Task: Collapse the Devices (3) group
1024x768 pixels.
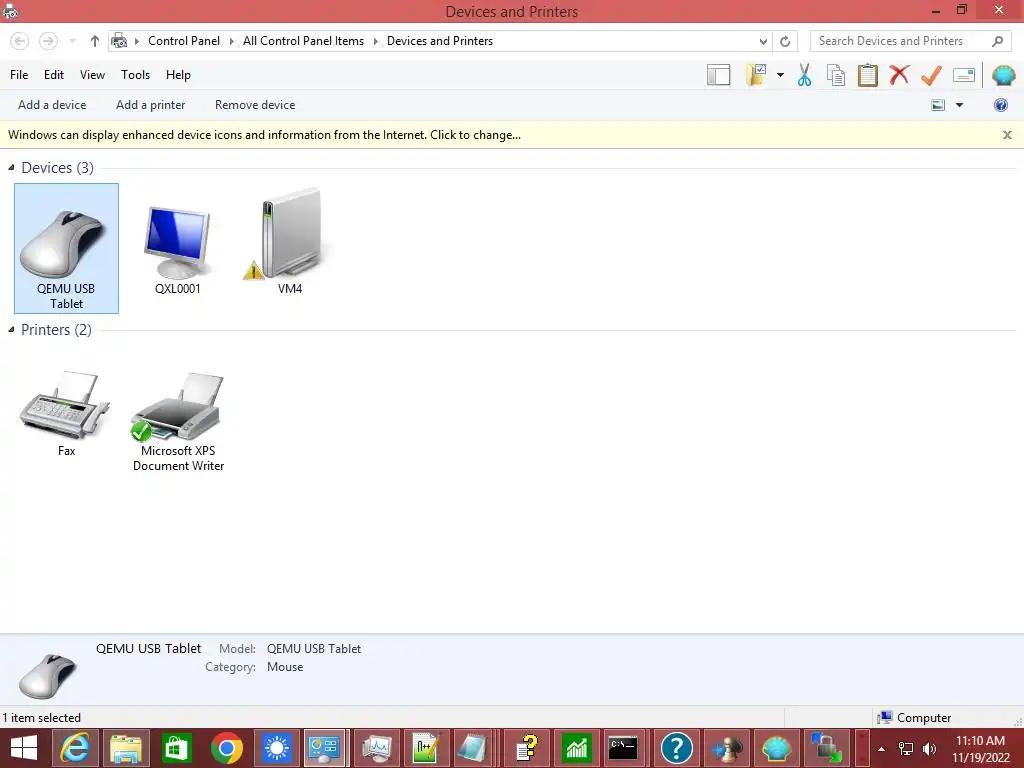Action: click(11, 168)
